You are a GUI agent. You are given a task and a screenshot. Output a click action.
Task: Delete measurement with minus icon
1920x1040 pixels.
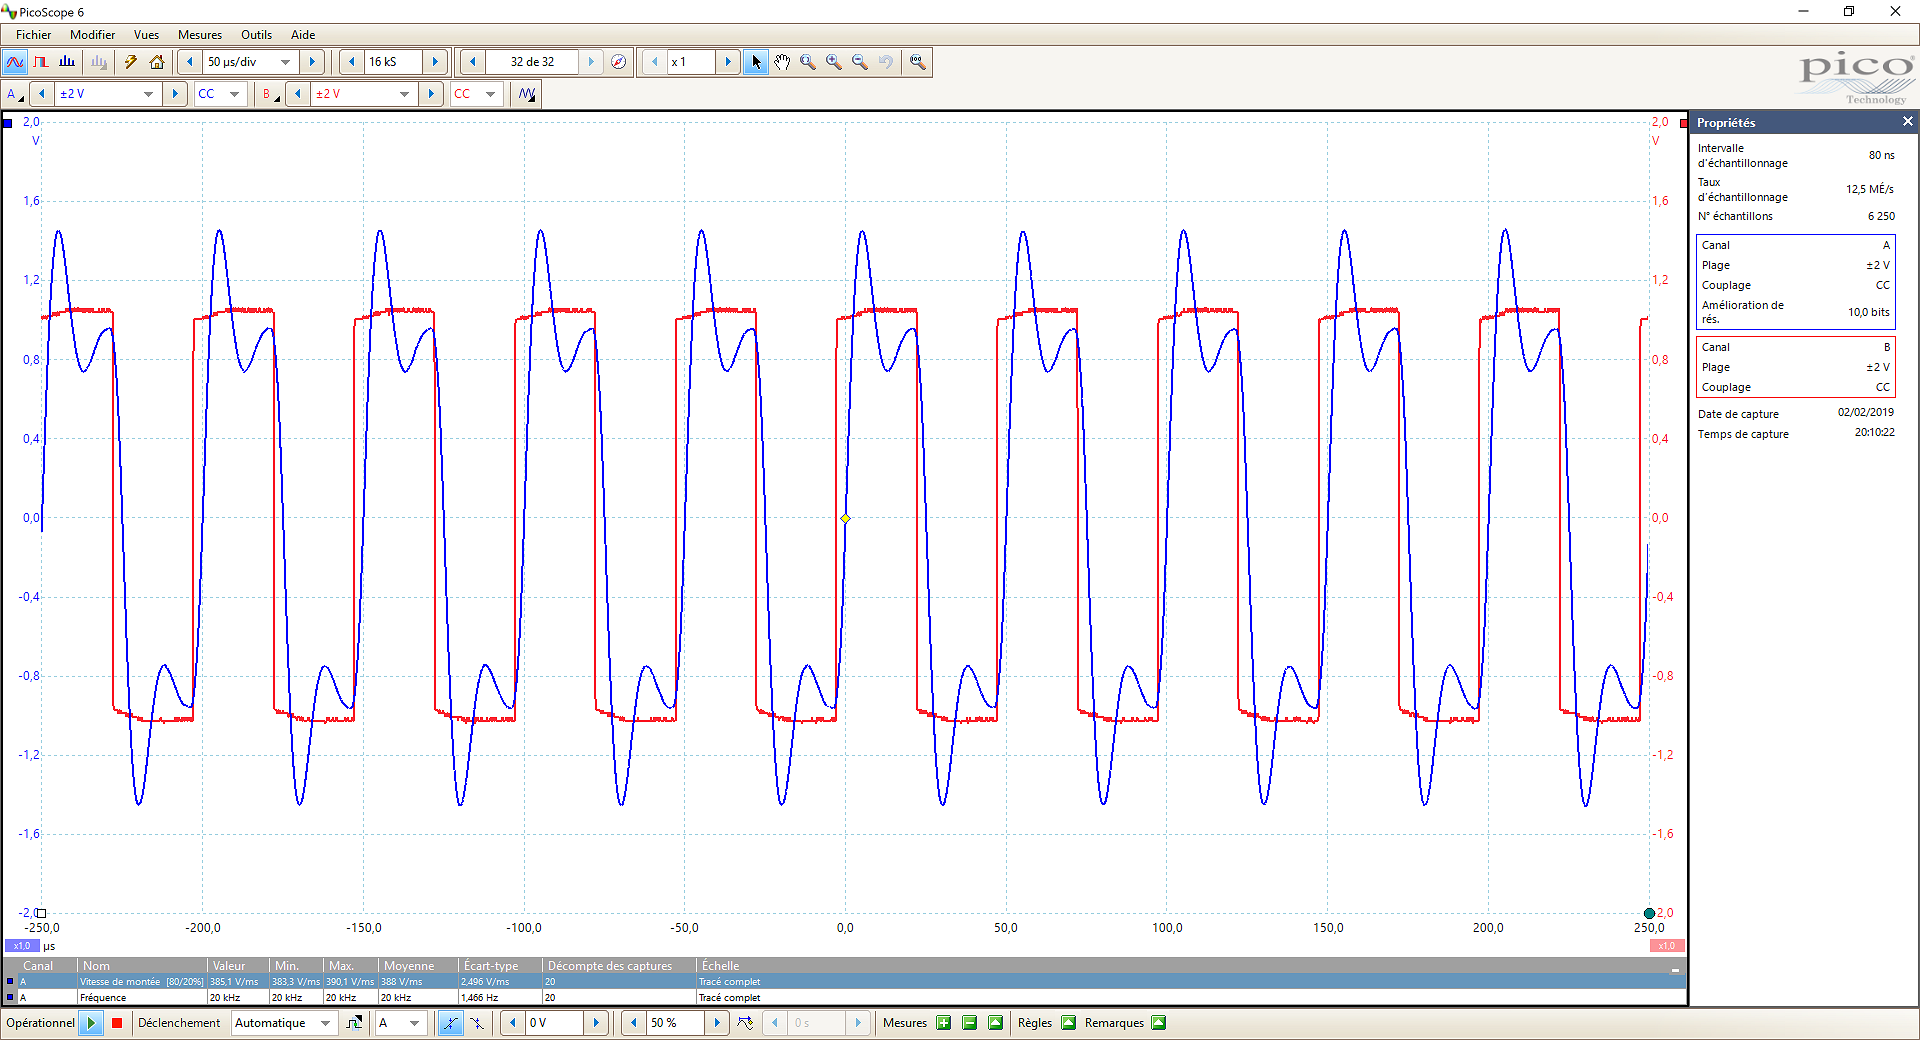click(969, 1023)
